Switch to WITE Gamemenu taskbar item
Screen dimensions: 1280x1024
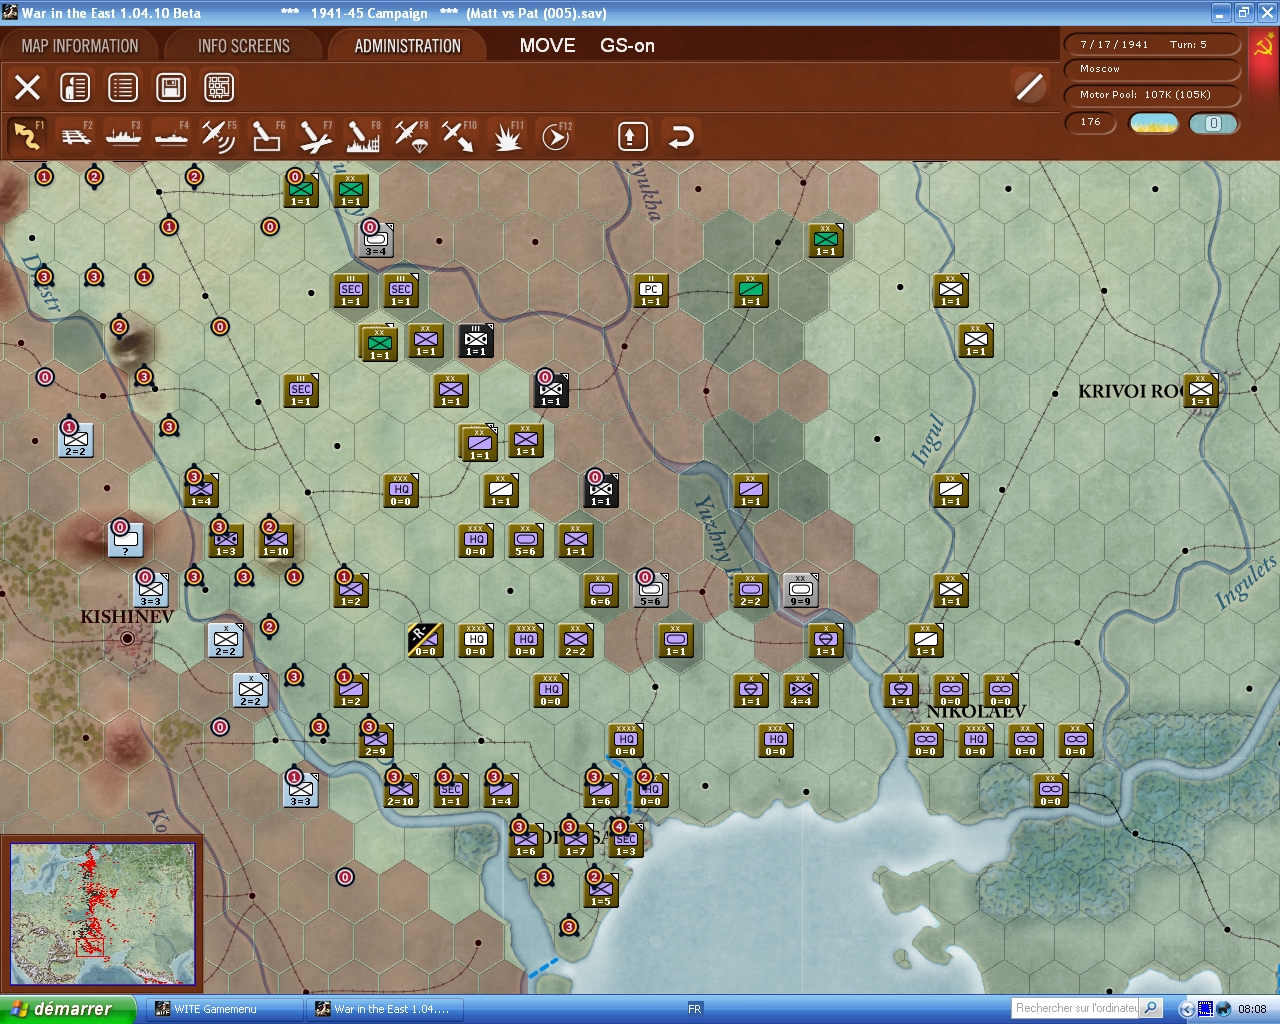tap(225, 1009)
